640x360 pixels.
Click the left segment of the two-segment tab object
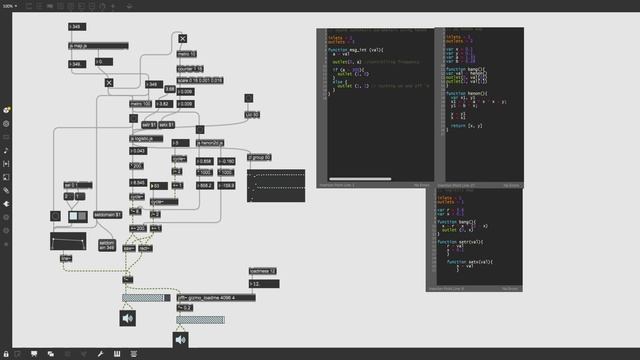pyautogui.click(x=73, y=216)
